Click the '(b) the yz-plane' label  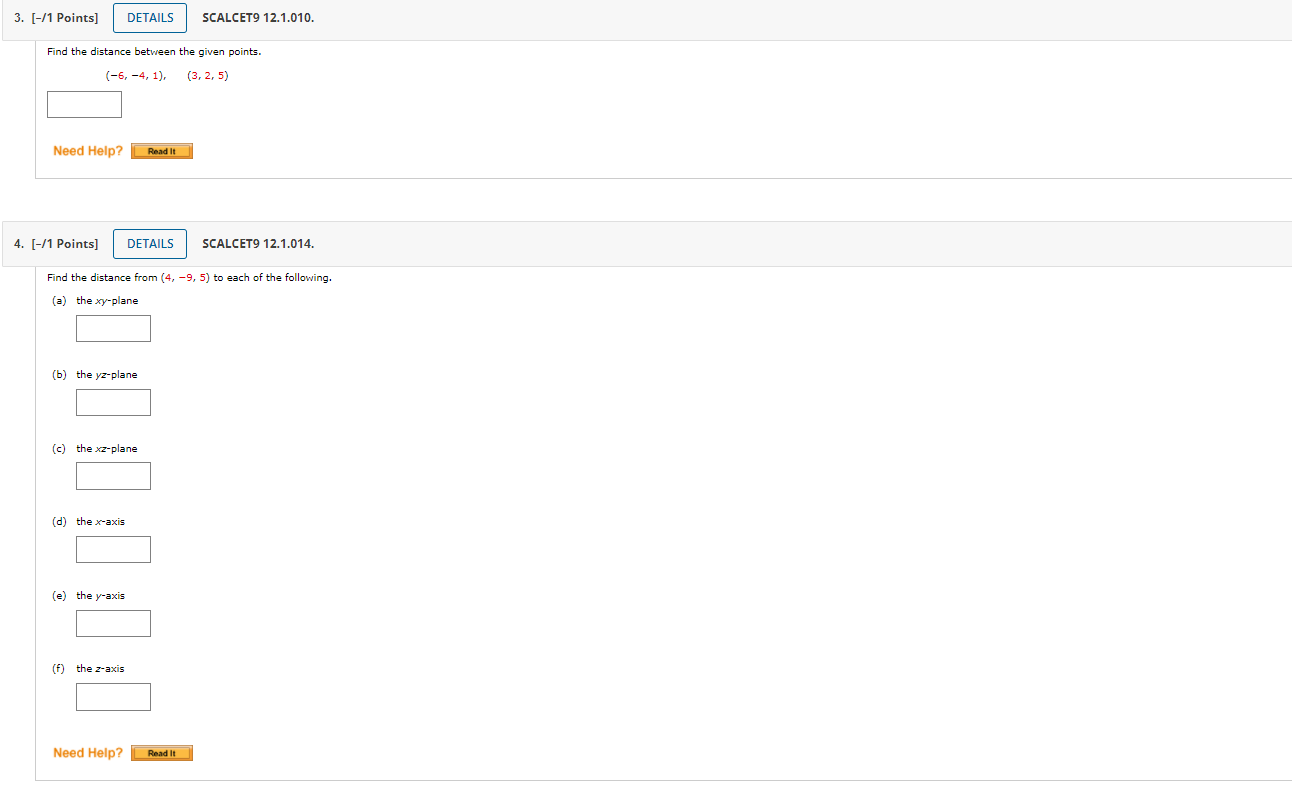coord(95,375)
